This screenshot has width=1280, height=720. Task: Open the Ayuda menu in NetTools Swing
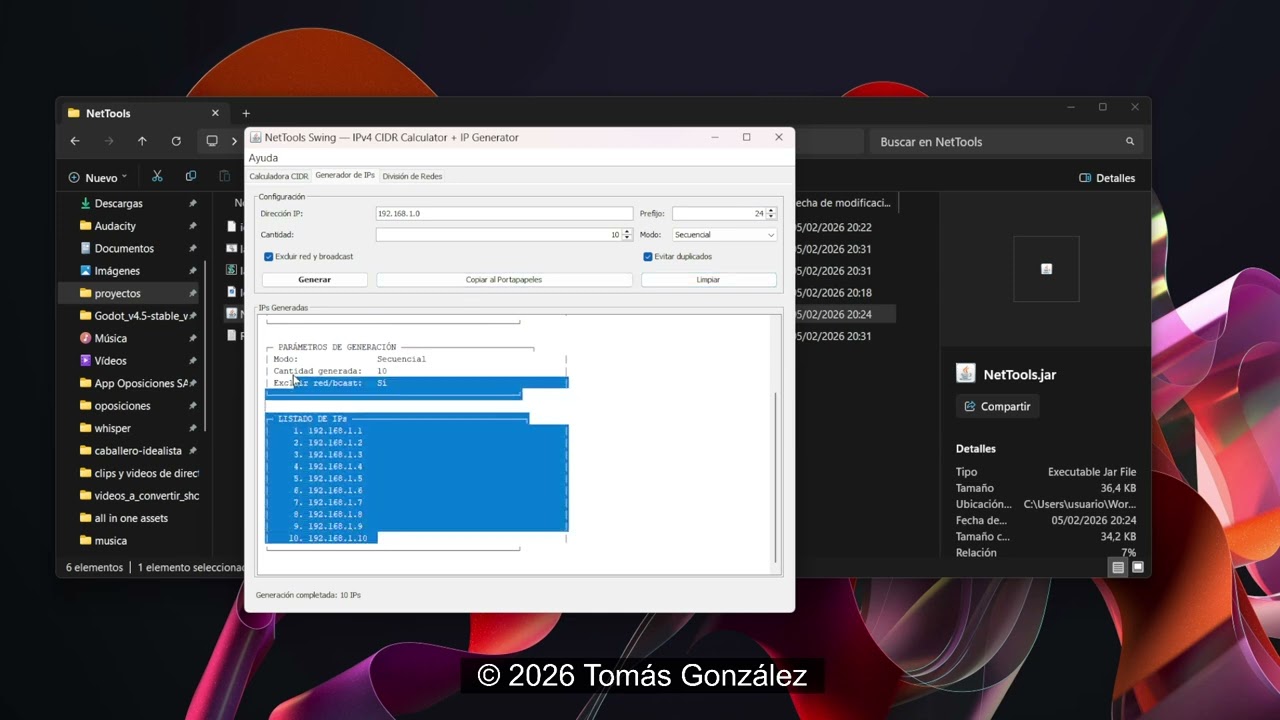pyautogui.click(x=263, y=158)
